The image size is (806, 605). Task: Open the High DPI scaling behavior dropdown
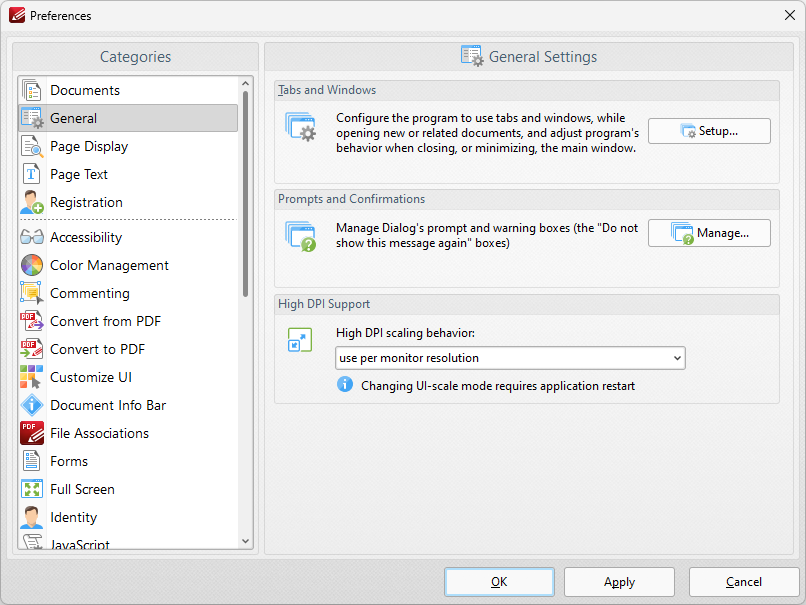(510, 358)
